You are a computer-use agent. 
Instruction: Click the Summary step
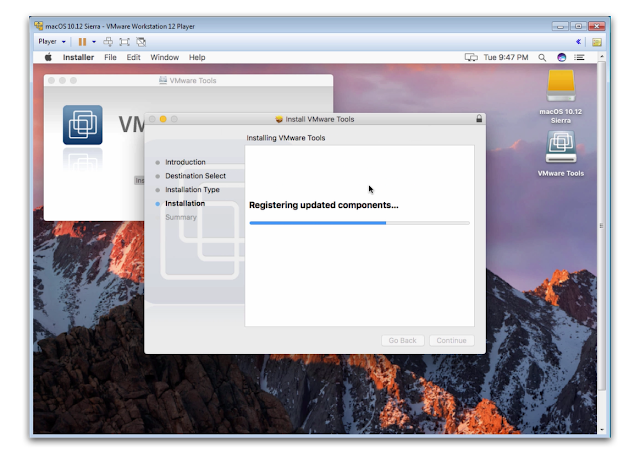tap(181, 217)
